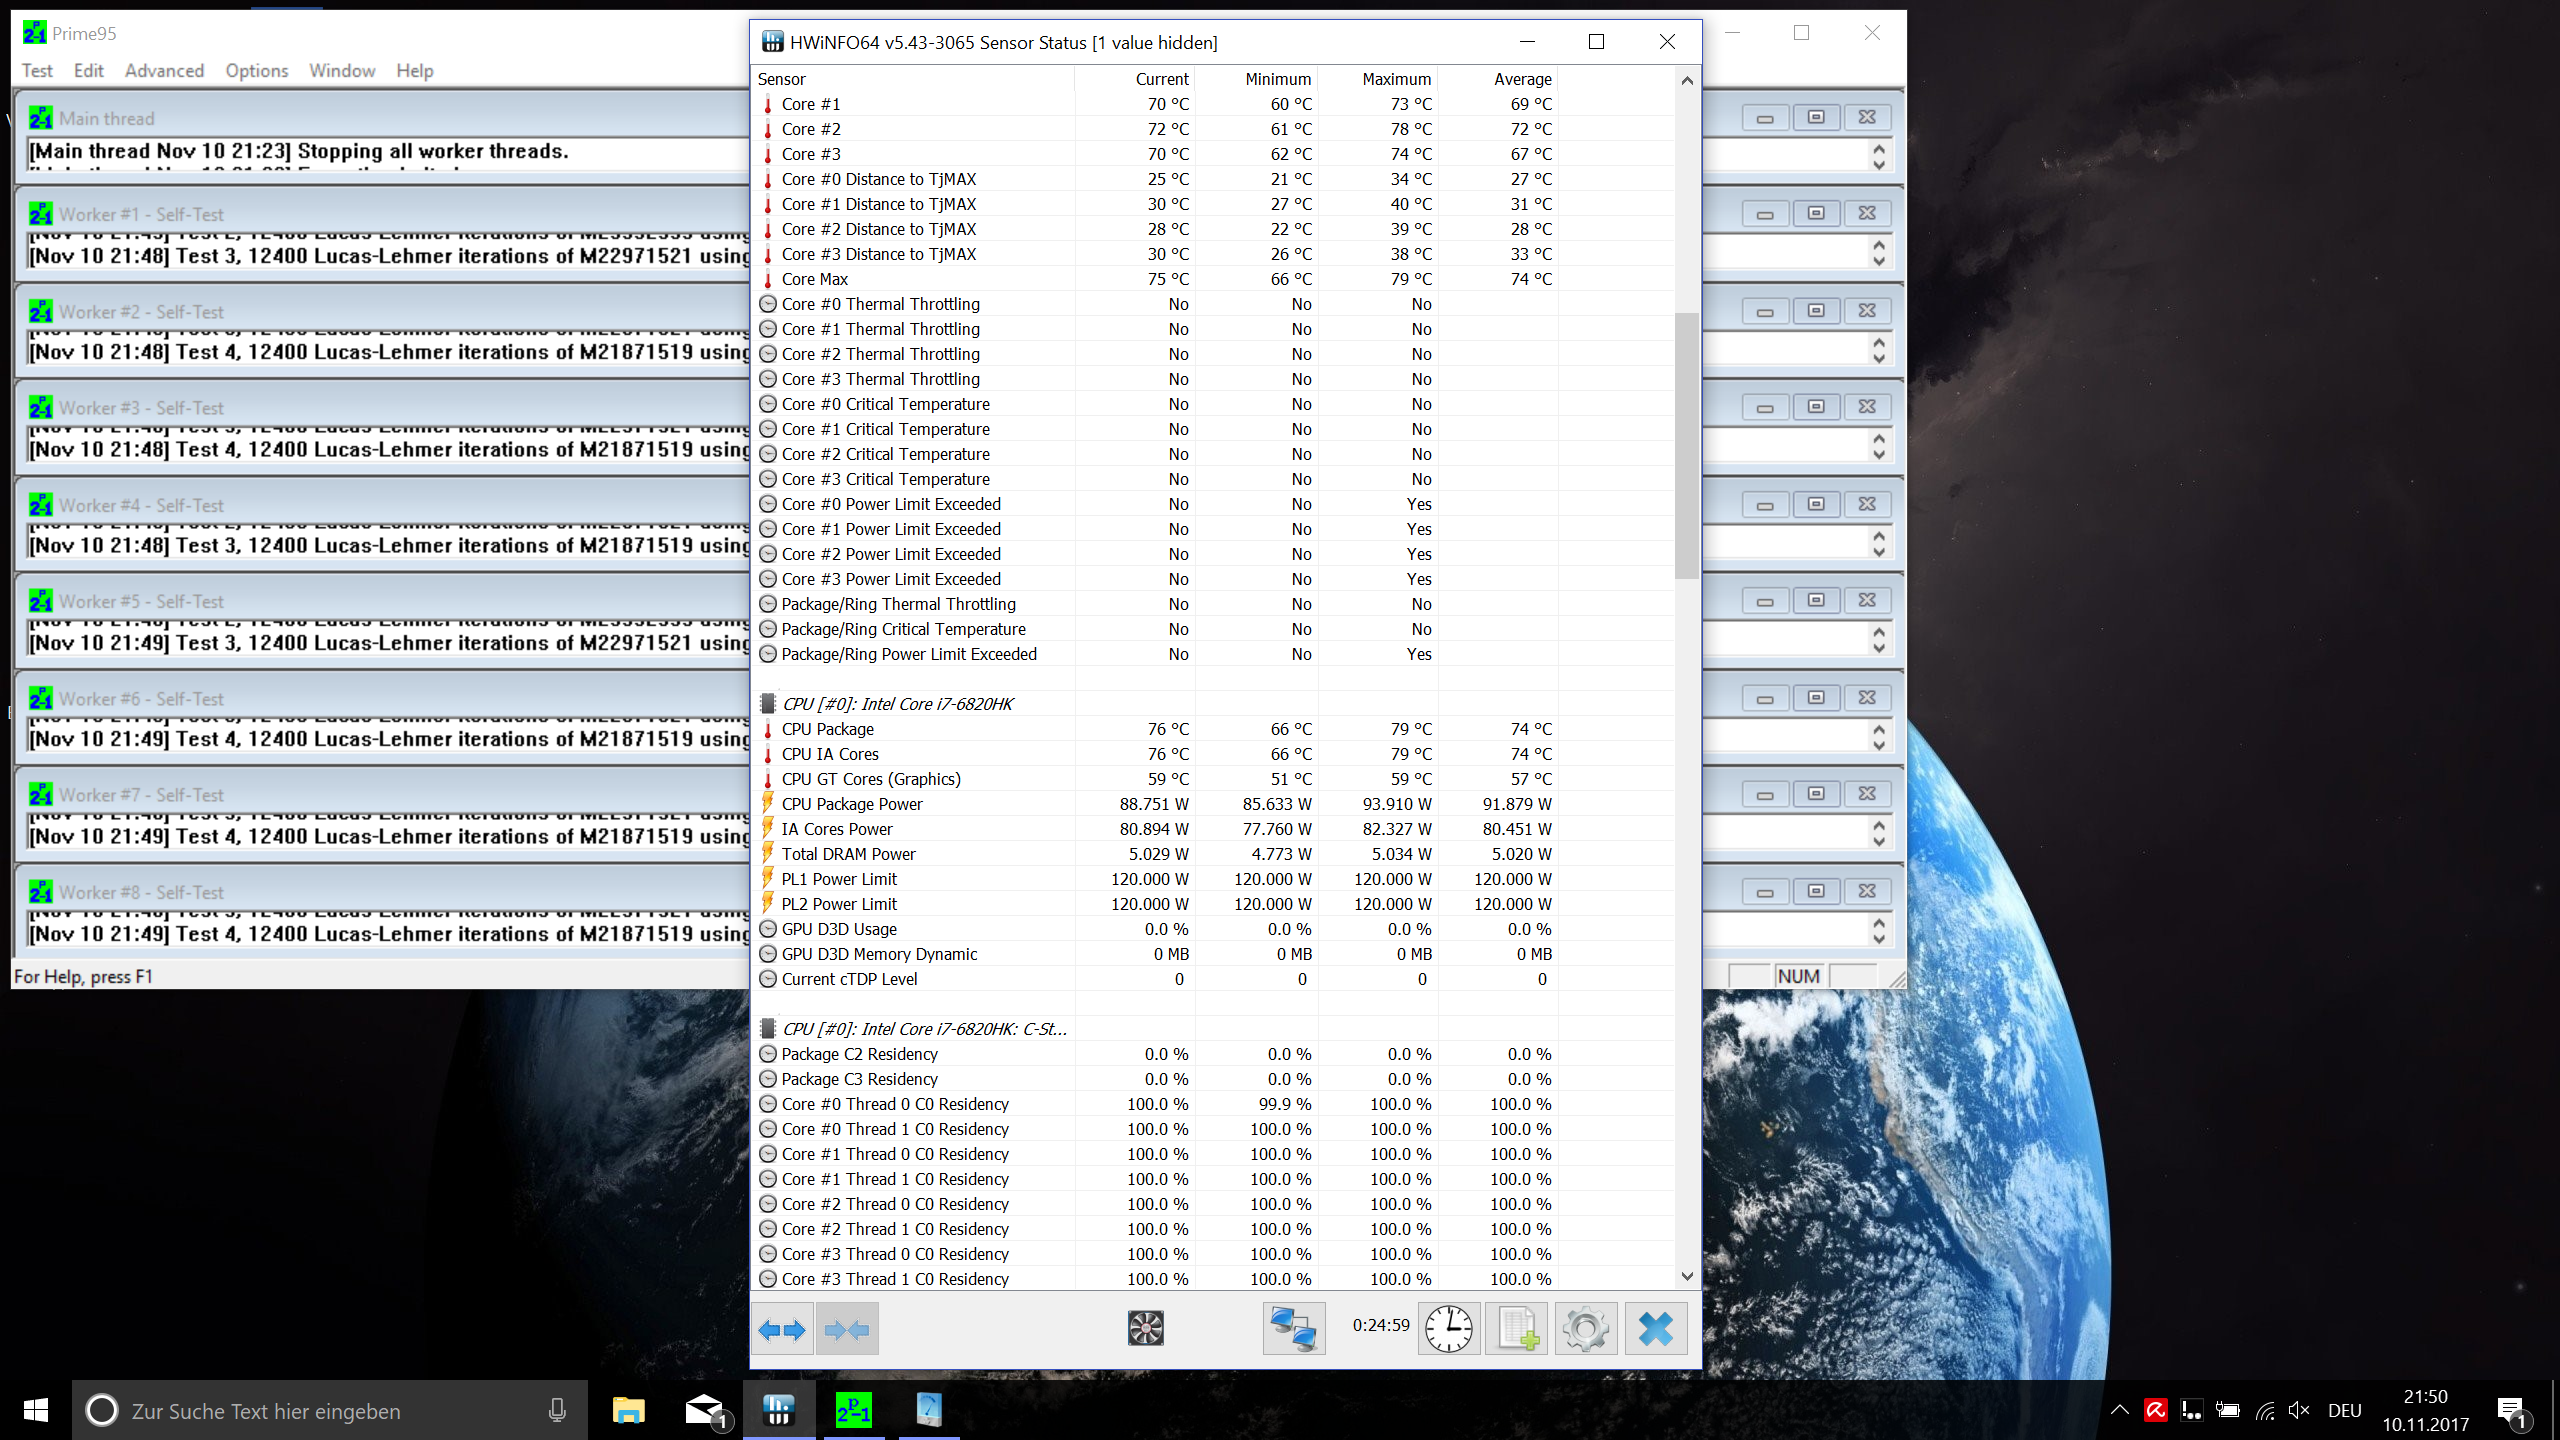
Task: Open HWiNFO sensor settings gear
Action: (1586, 1329)
